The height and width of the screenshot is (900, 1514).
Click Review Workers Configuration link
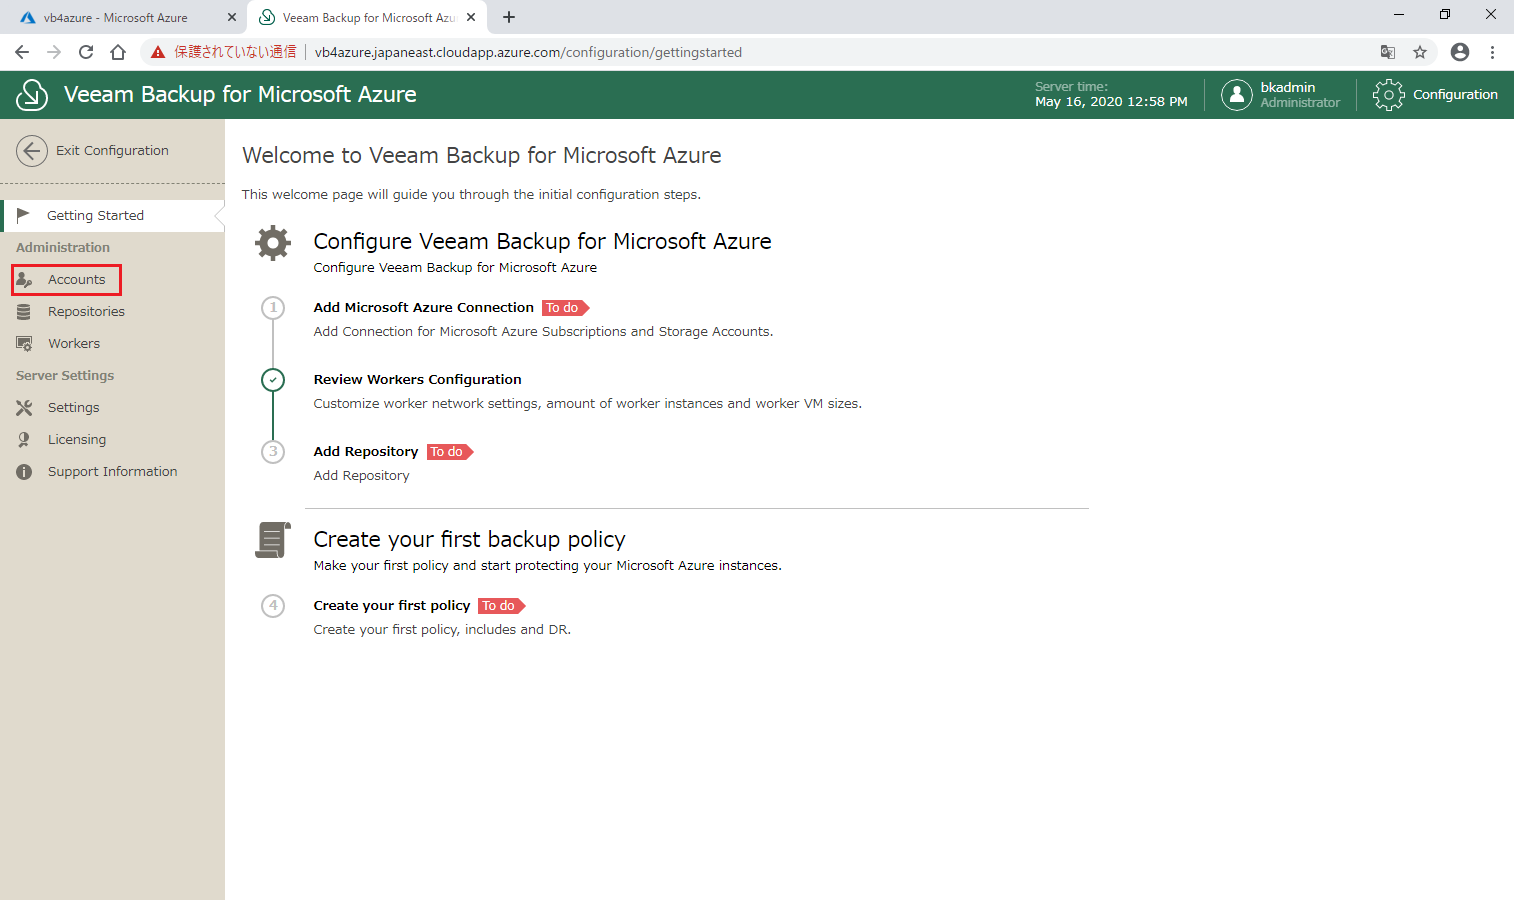417,380
